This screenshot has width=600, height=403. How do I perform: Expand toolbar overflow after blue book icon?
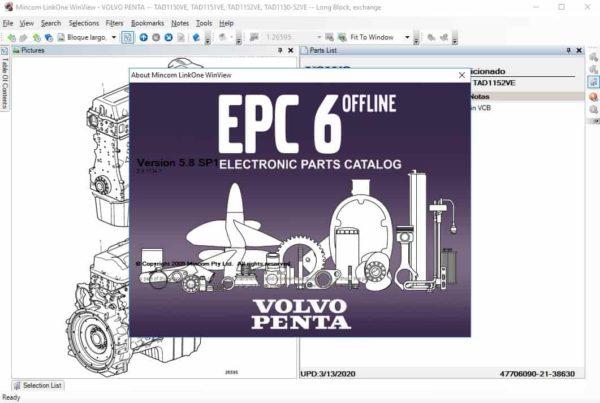[x=207, y=38]
